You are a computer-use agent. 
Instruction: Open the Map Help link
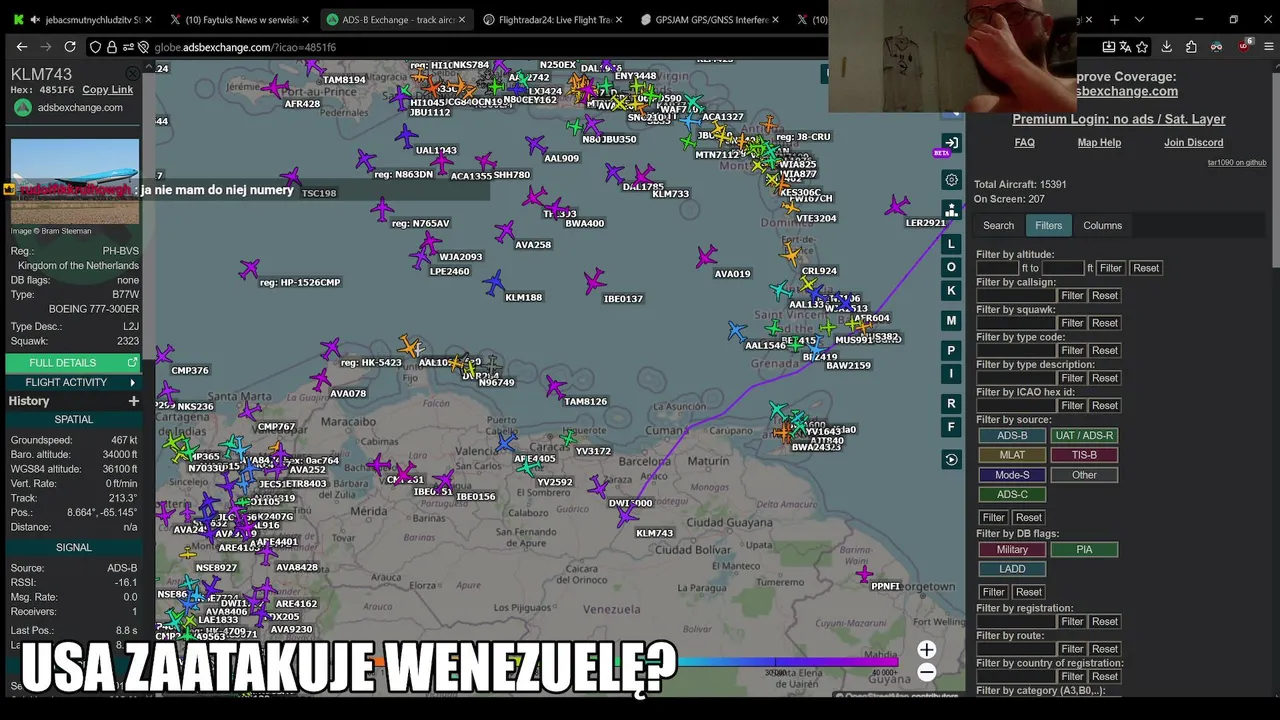pos(1099,143)
